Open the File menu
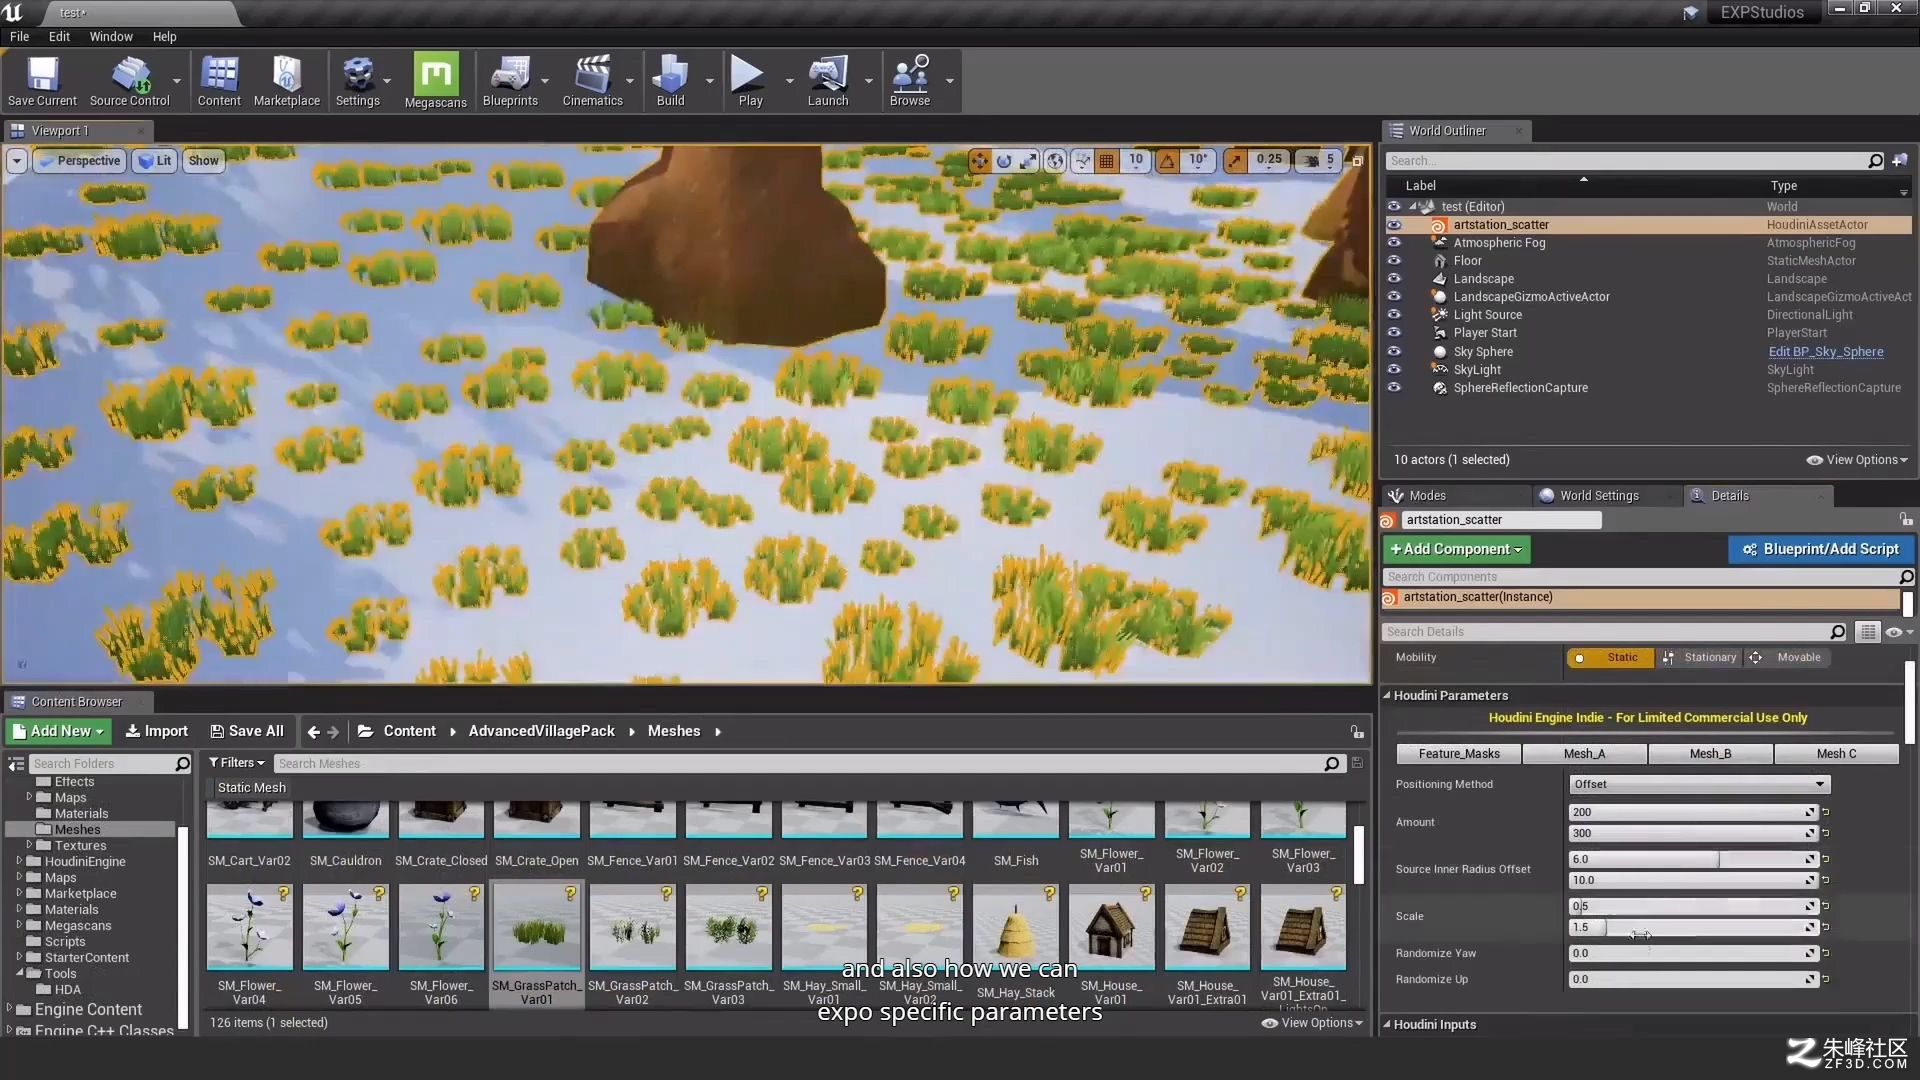 19,37
